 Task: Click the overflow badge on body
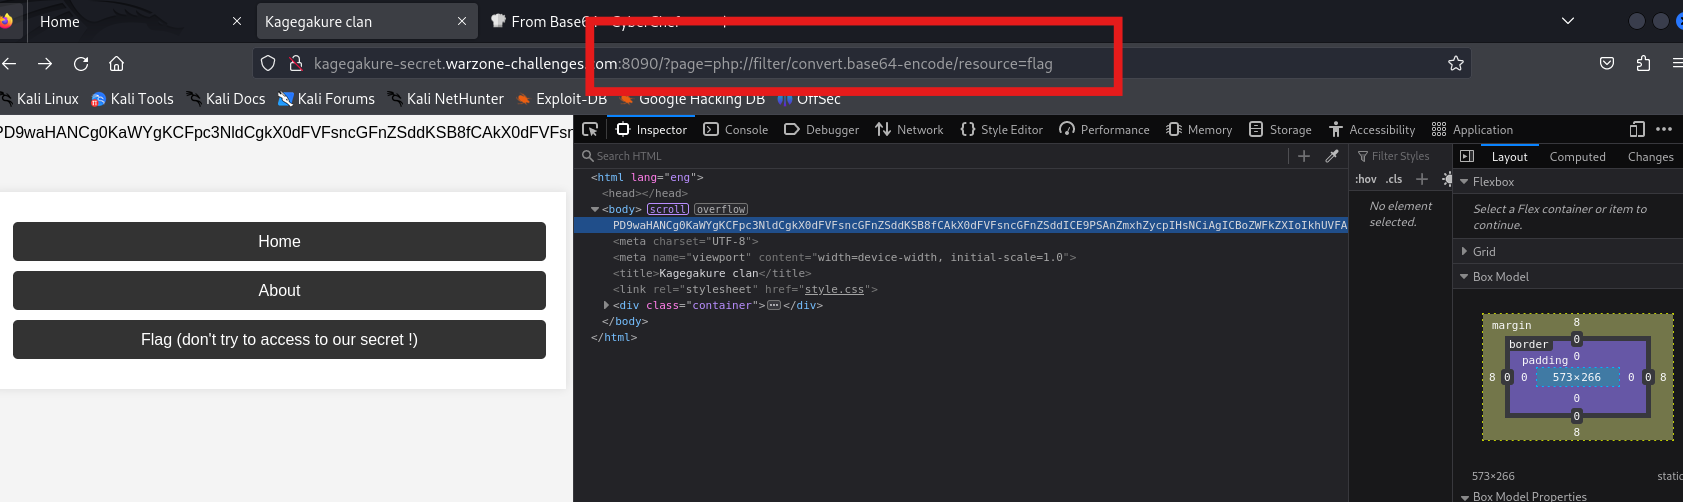[721, 209]
